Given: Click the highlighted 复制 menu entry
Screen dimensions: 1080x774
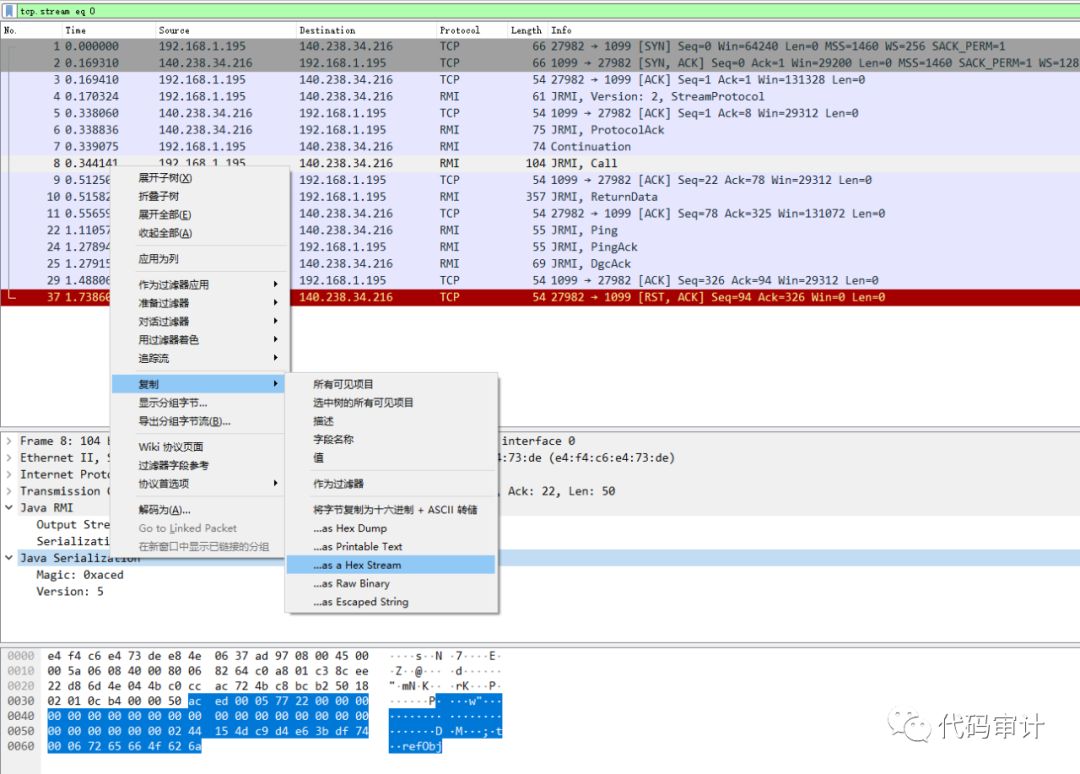Looking at the screenshot, I should (198, 384).
